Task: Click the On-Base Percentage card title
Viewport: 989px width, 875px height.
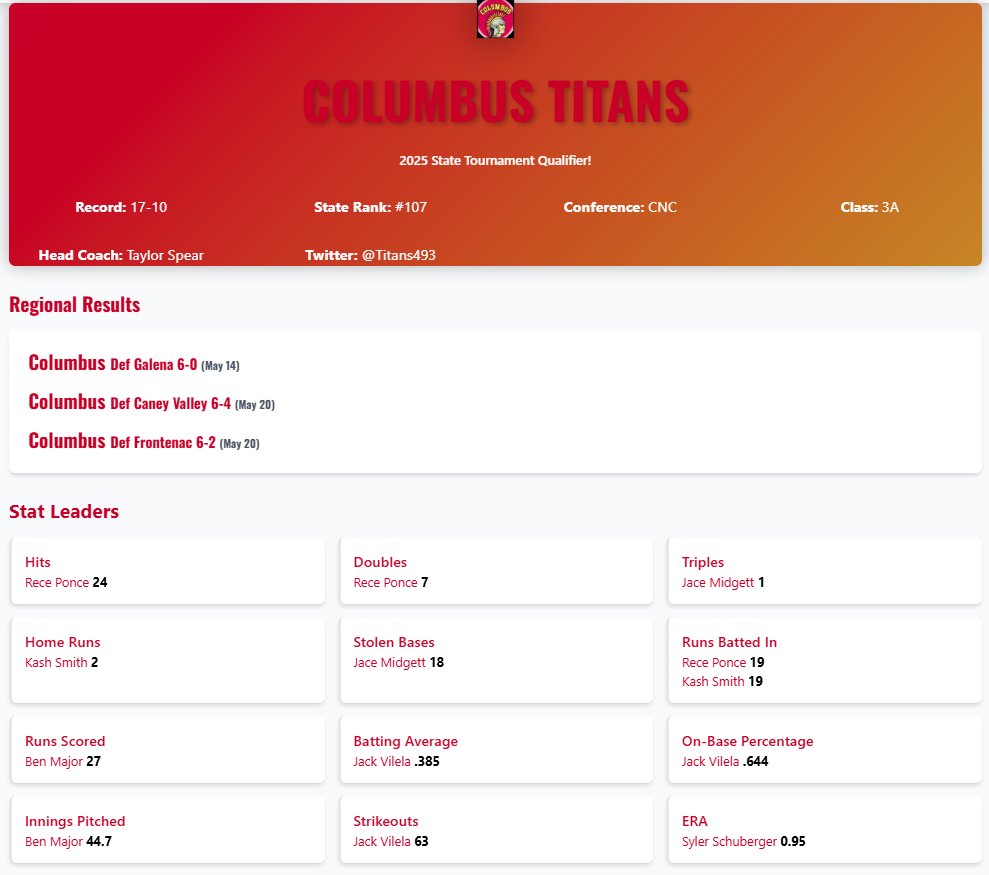Action: click(747, 741)
